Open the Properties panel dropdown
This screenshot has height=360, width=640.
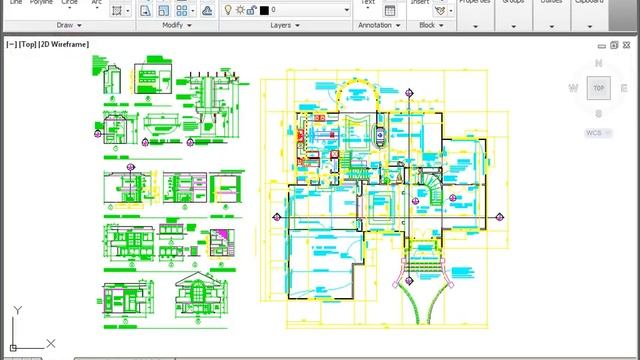(x=476, y=27)
